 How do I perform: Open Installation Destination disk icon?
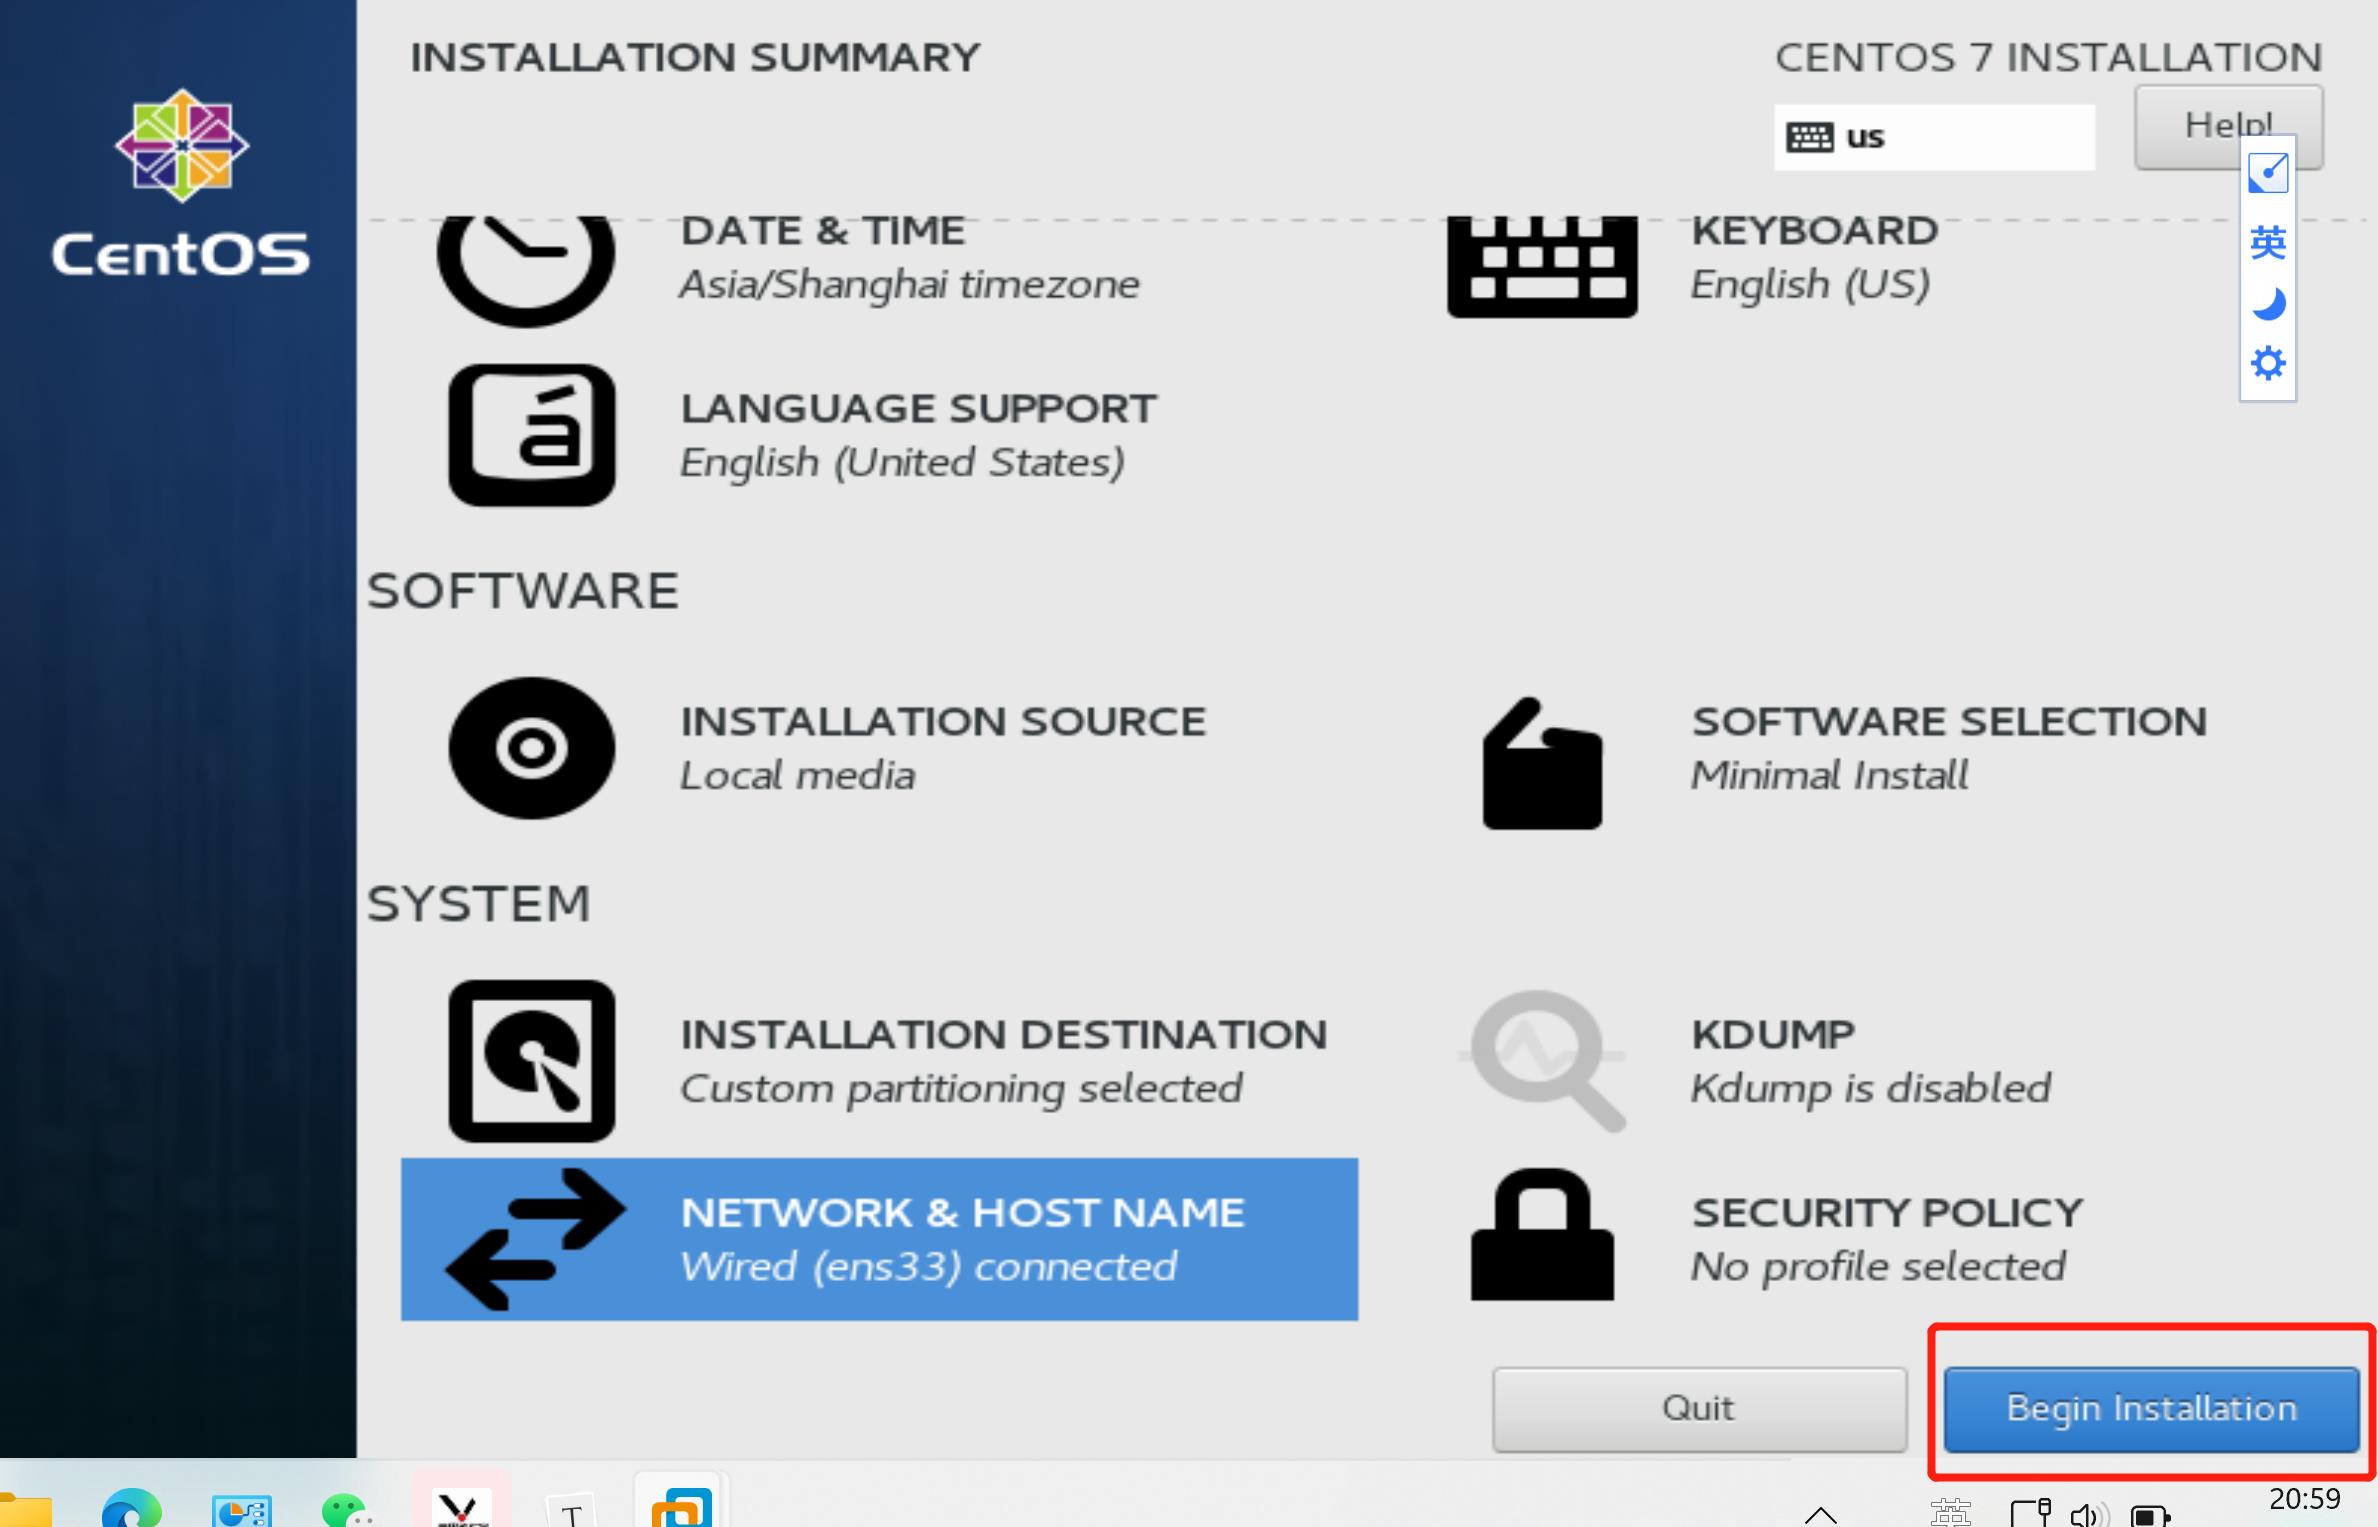(x=531, y=1061)
